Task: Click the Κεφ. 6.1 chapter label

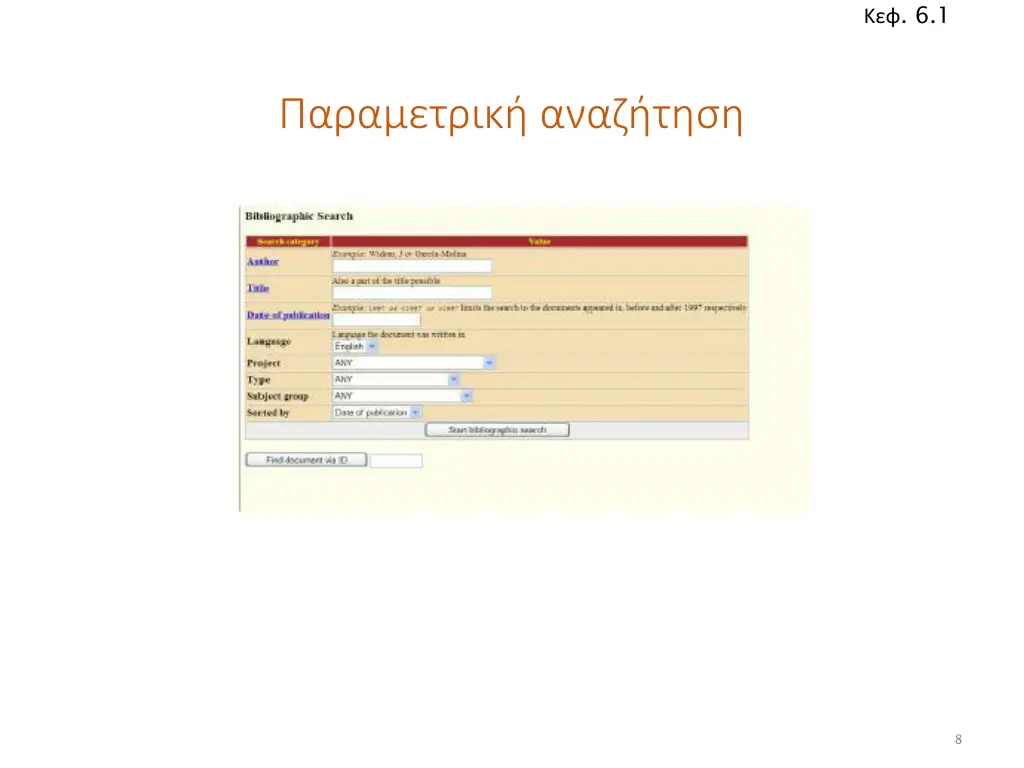Action: click(905, 16)
